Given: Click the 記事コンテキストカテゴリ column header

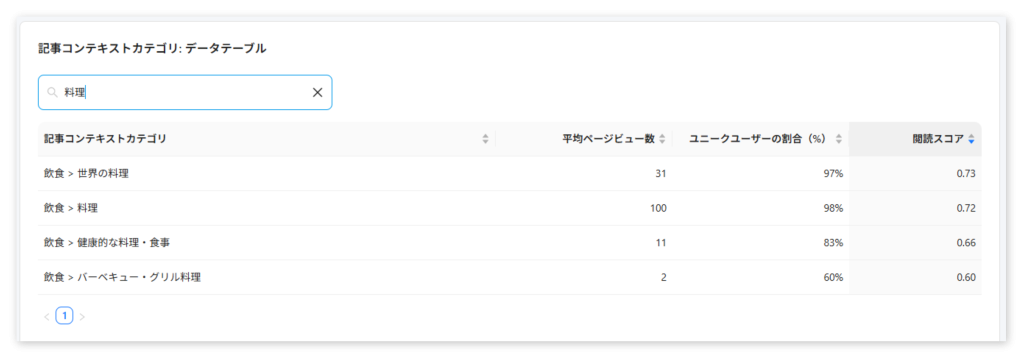Looking at the screenshot, I should coord(105,139).
